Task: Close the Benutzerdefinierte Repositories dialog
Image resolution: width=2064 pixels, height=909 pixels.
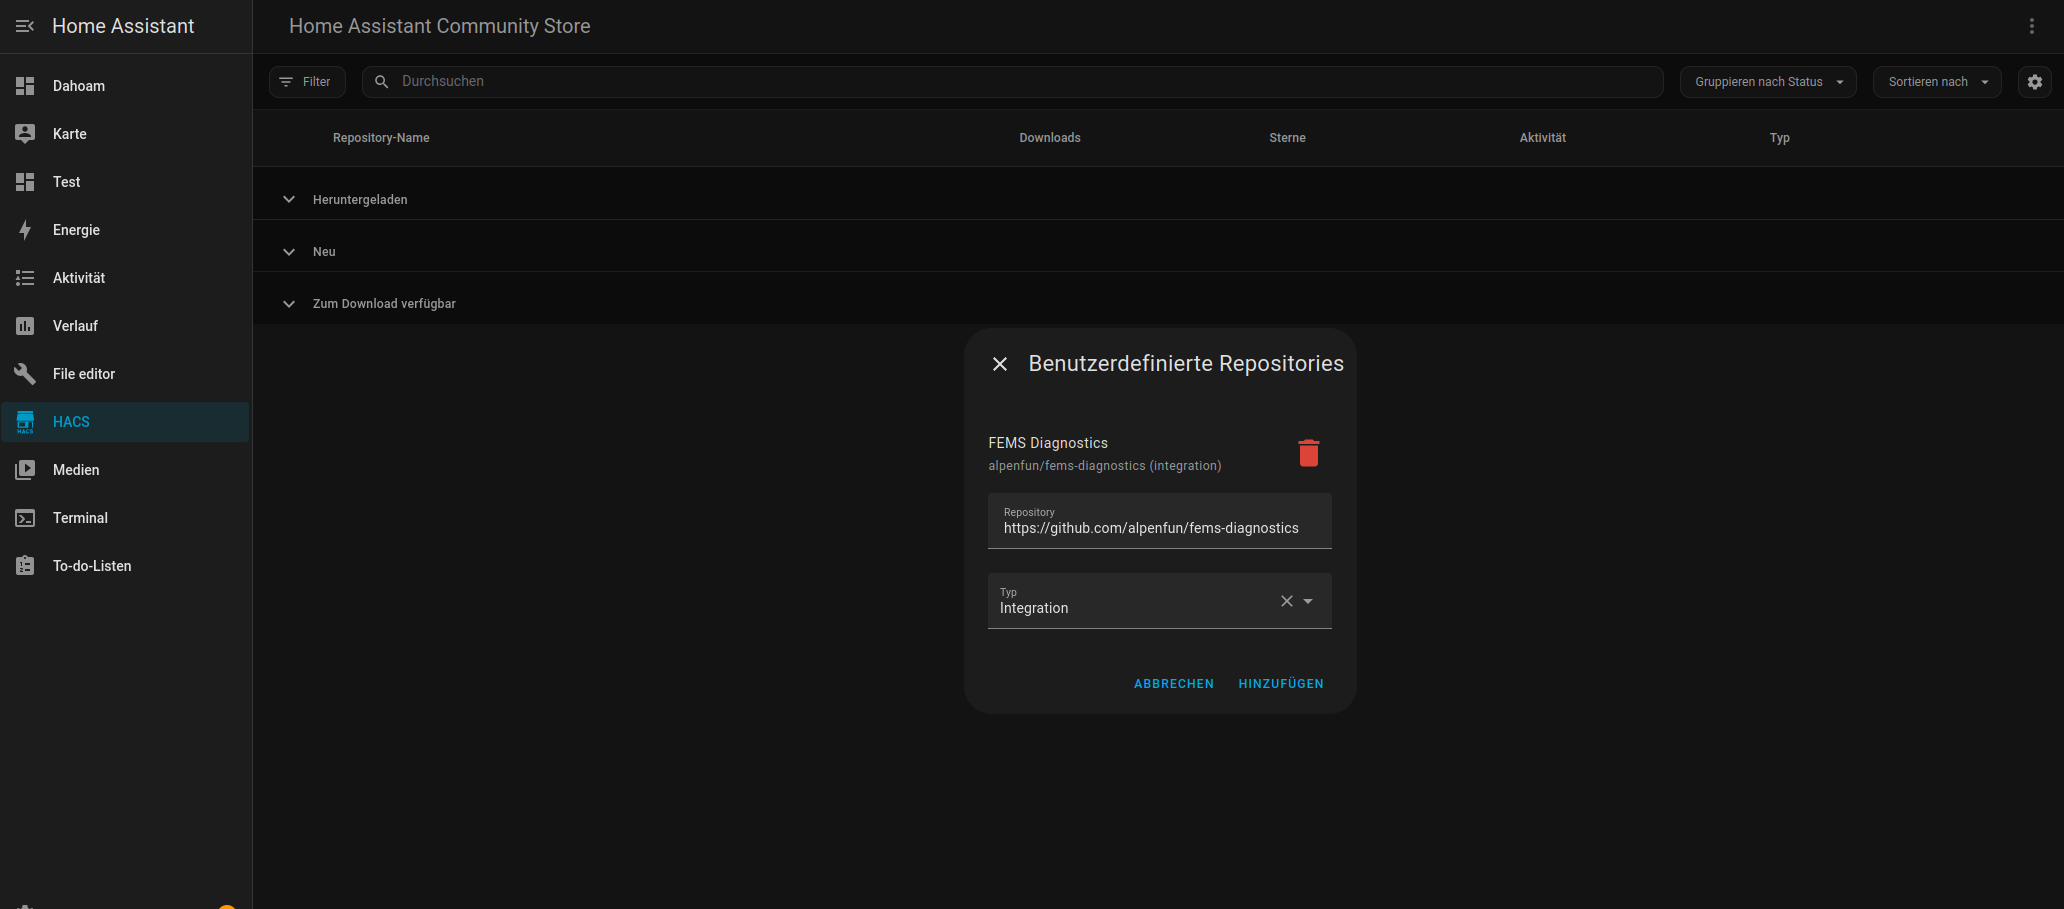Action: [x=1000, y=364]
